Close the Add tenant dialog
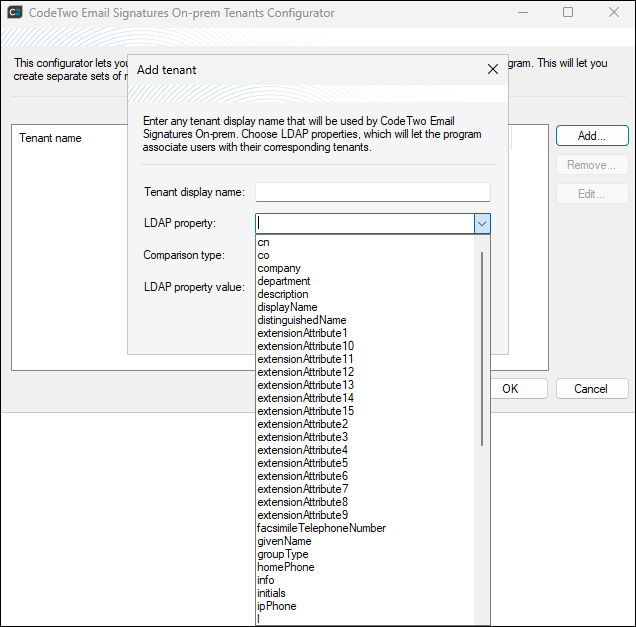 click(492, 70)
